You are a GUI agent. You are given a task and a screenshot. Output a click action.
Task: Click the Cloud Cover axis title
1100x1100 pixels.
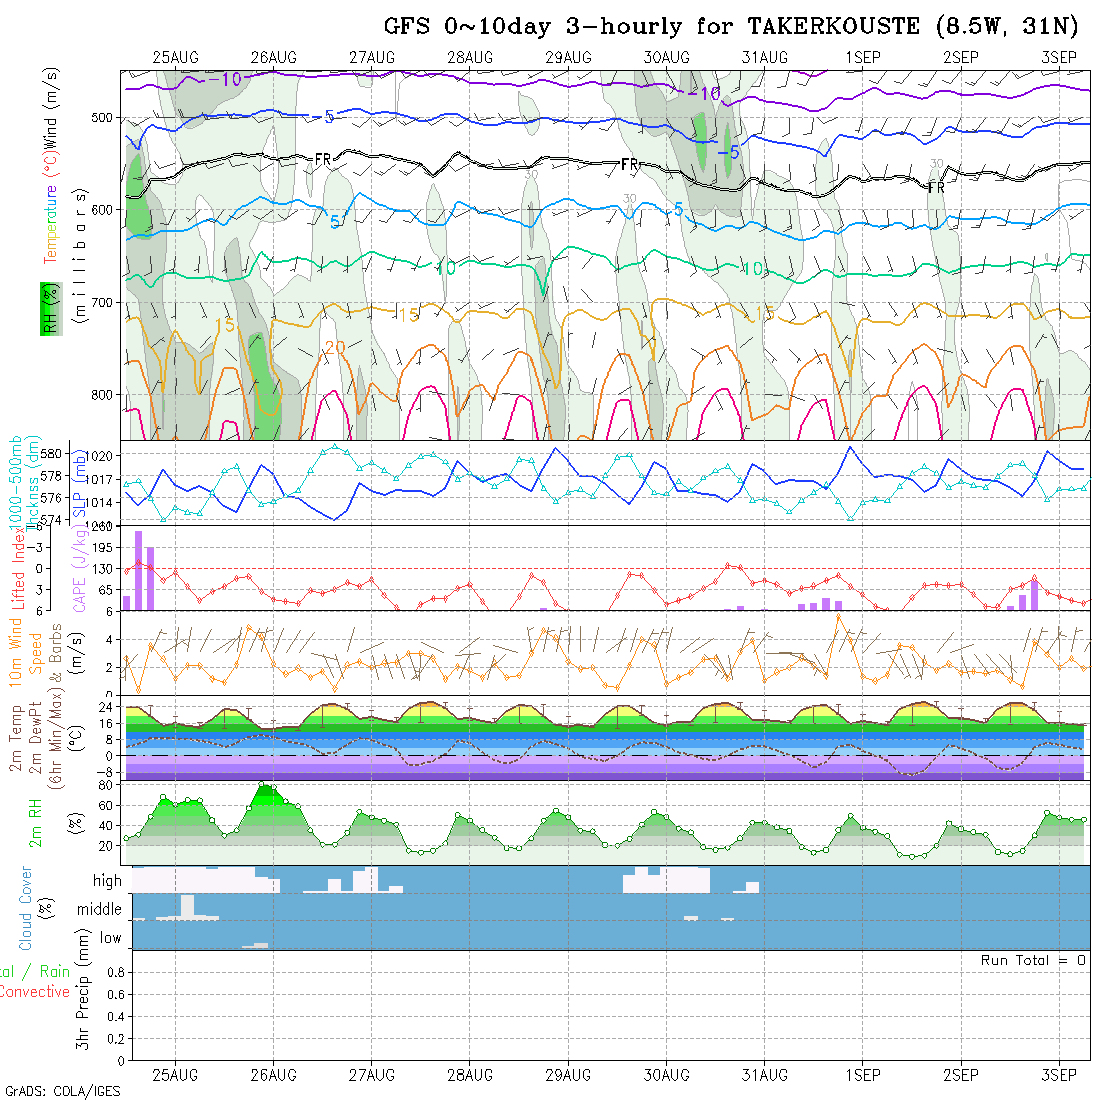[x=26, y=908]
